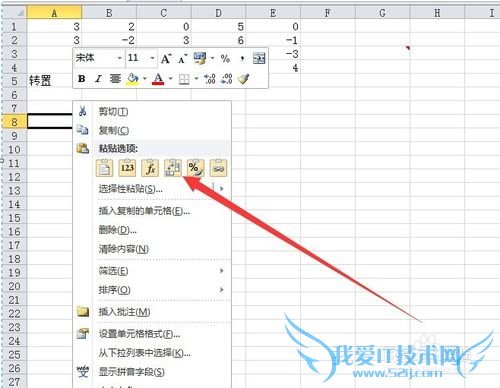Select row 15 header
The height and width of the screenshot is (388, 500).
(x=14, y=218)
